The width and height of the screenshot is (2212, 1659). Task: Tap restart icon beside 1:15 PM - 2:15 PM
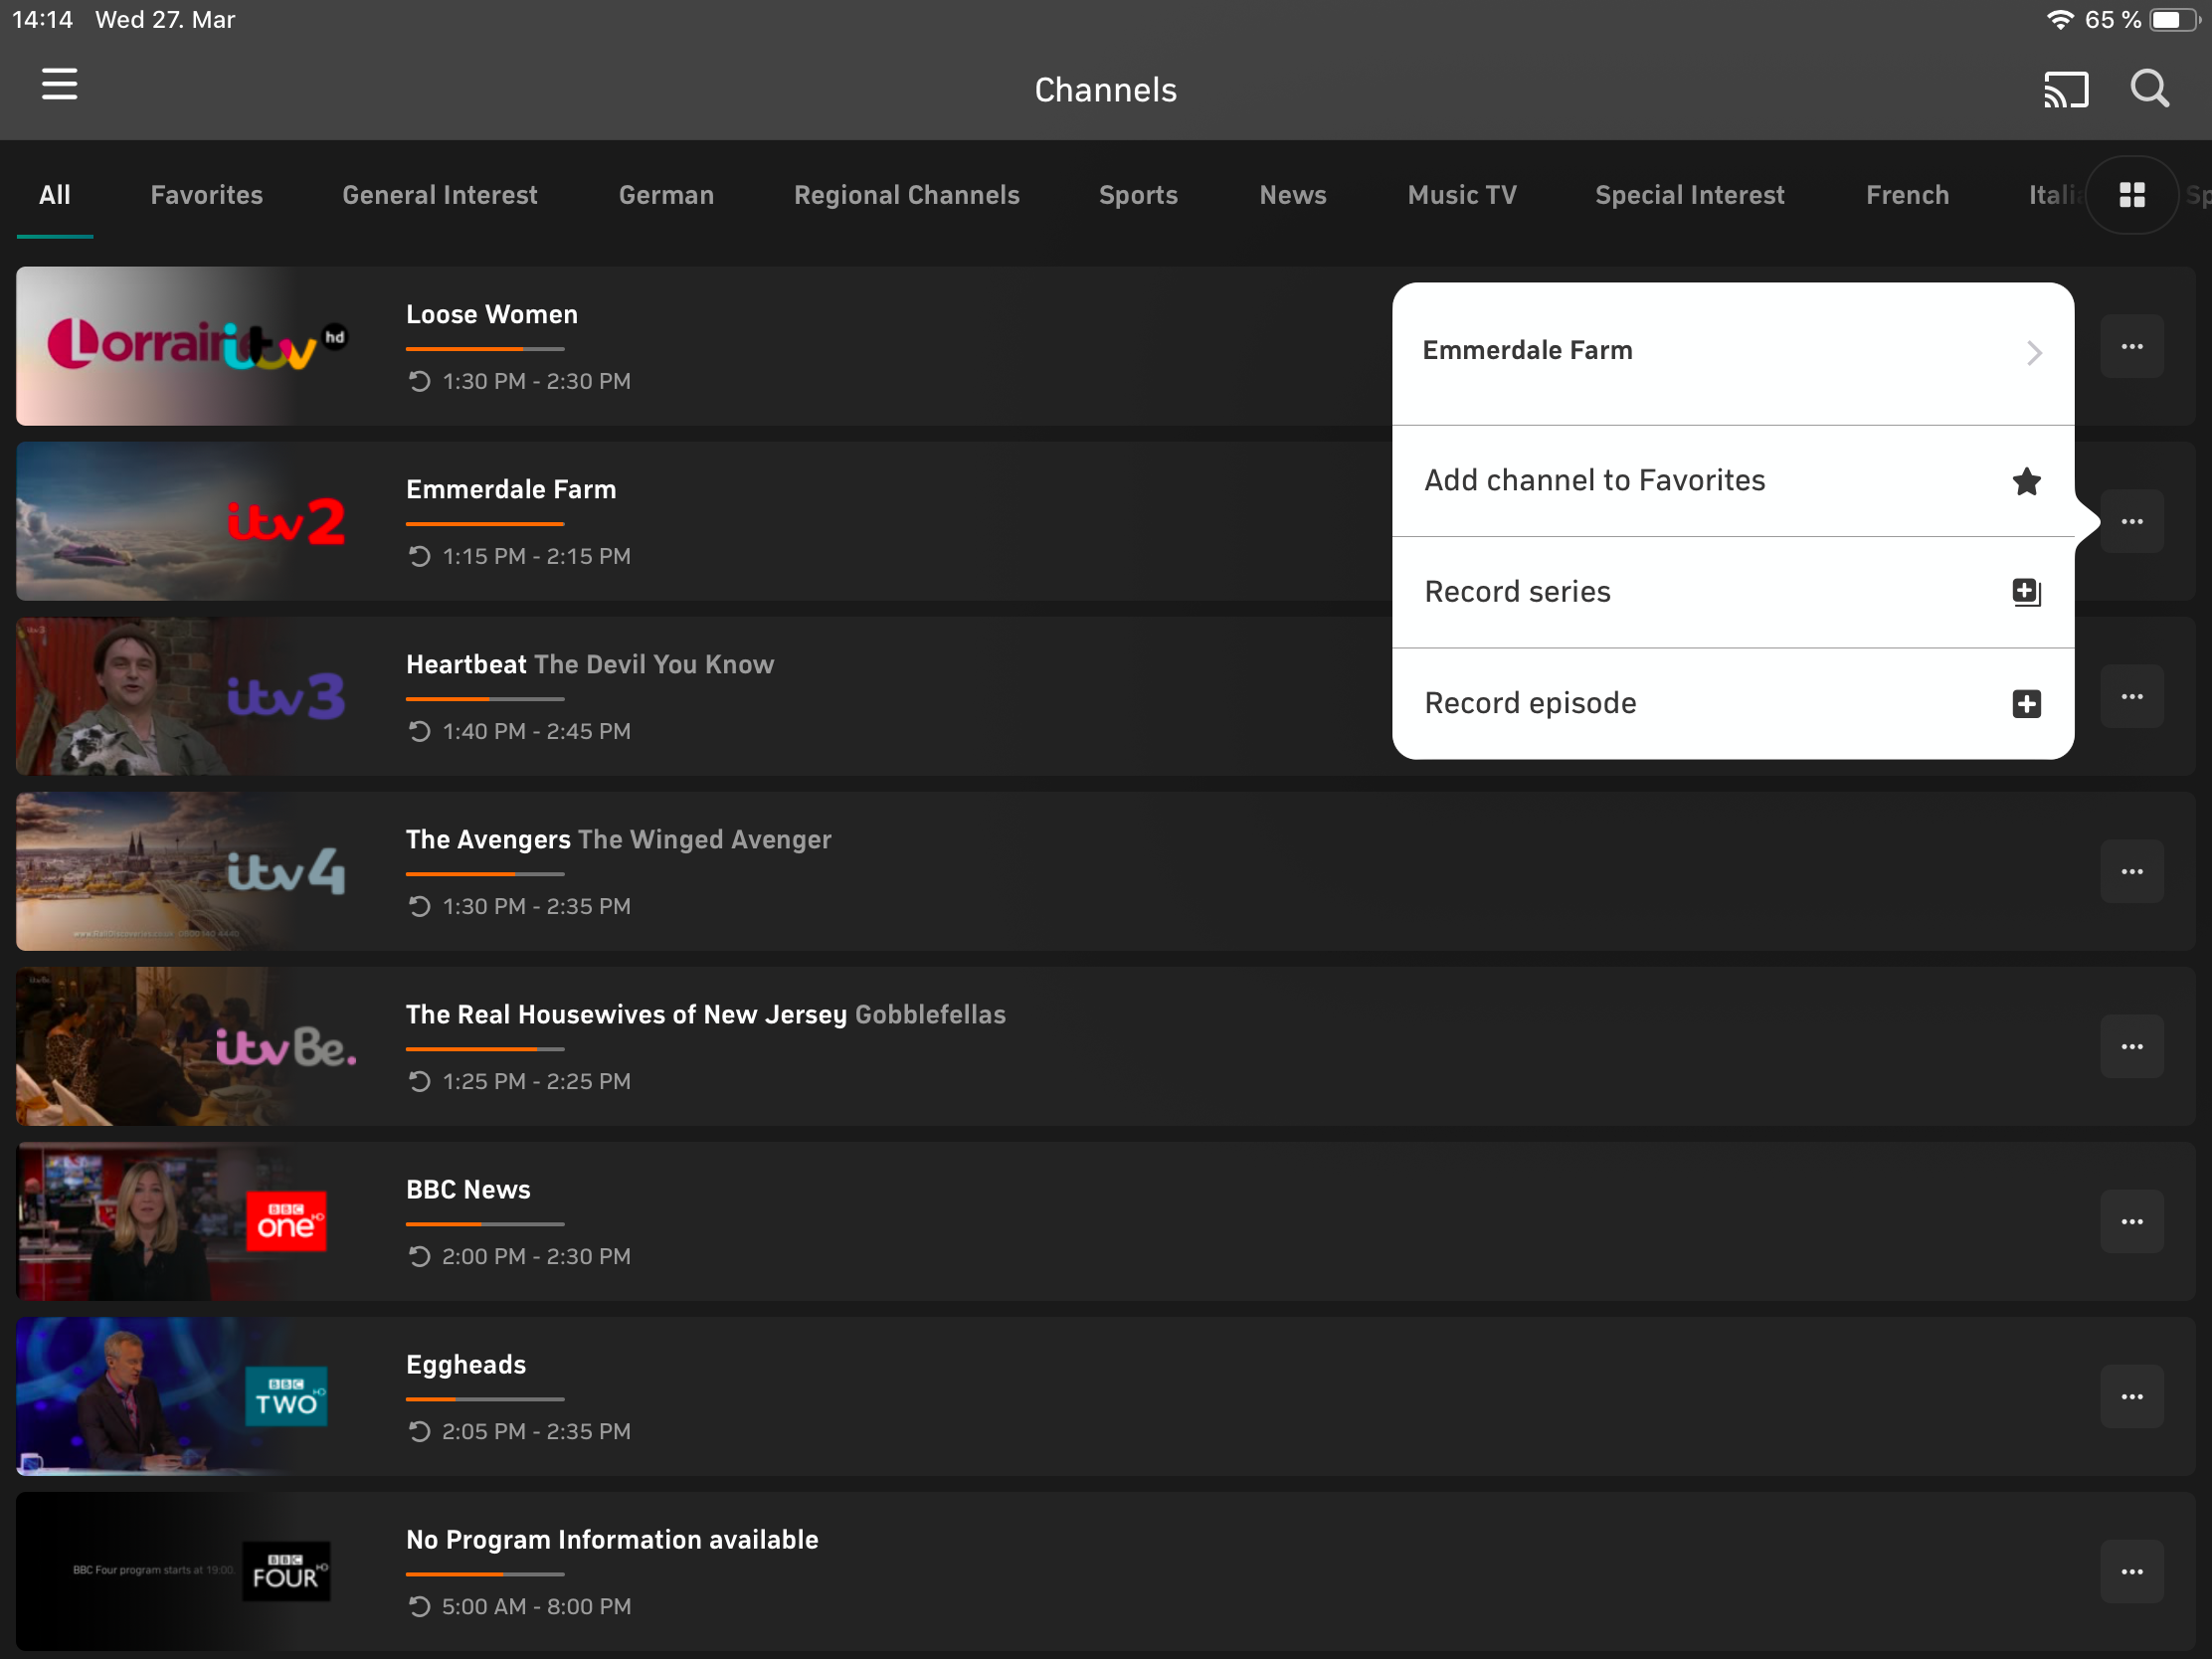tap(420, 556)
